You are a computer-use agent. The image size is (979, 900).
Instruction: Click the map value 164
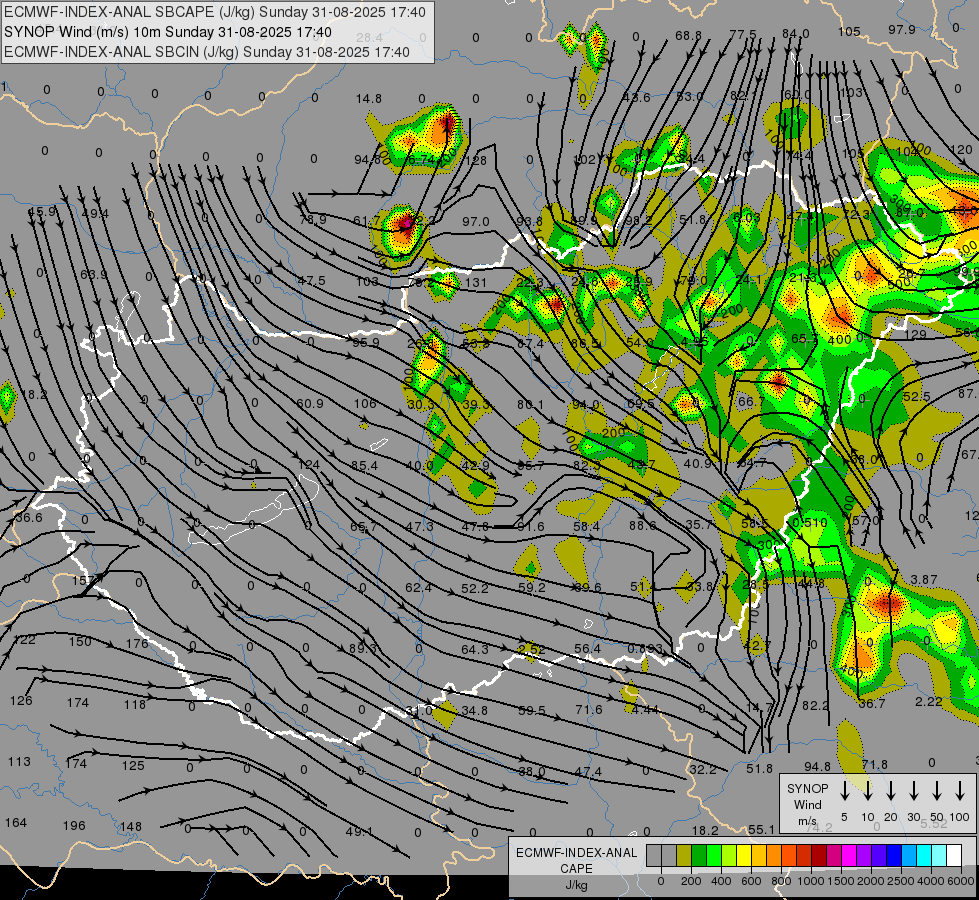coord(16,822)
